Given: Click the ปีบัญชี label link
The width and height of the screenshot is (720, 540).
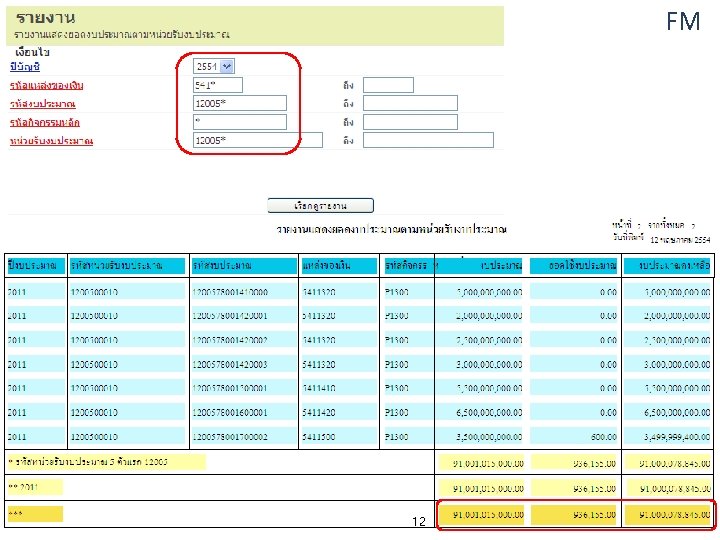Looking at the screenshot, I should coord(25,67).
